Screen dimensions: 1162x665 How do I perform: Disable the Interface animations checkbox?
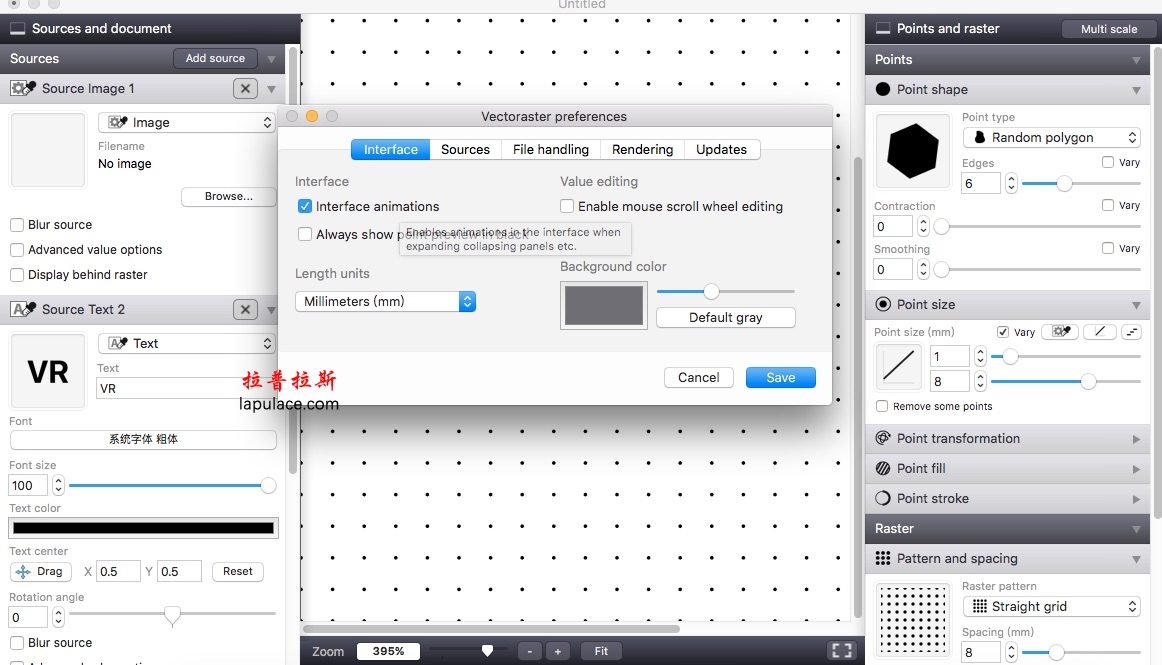pos(305,207)
